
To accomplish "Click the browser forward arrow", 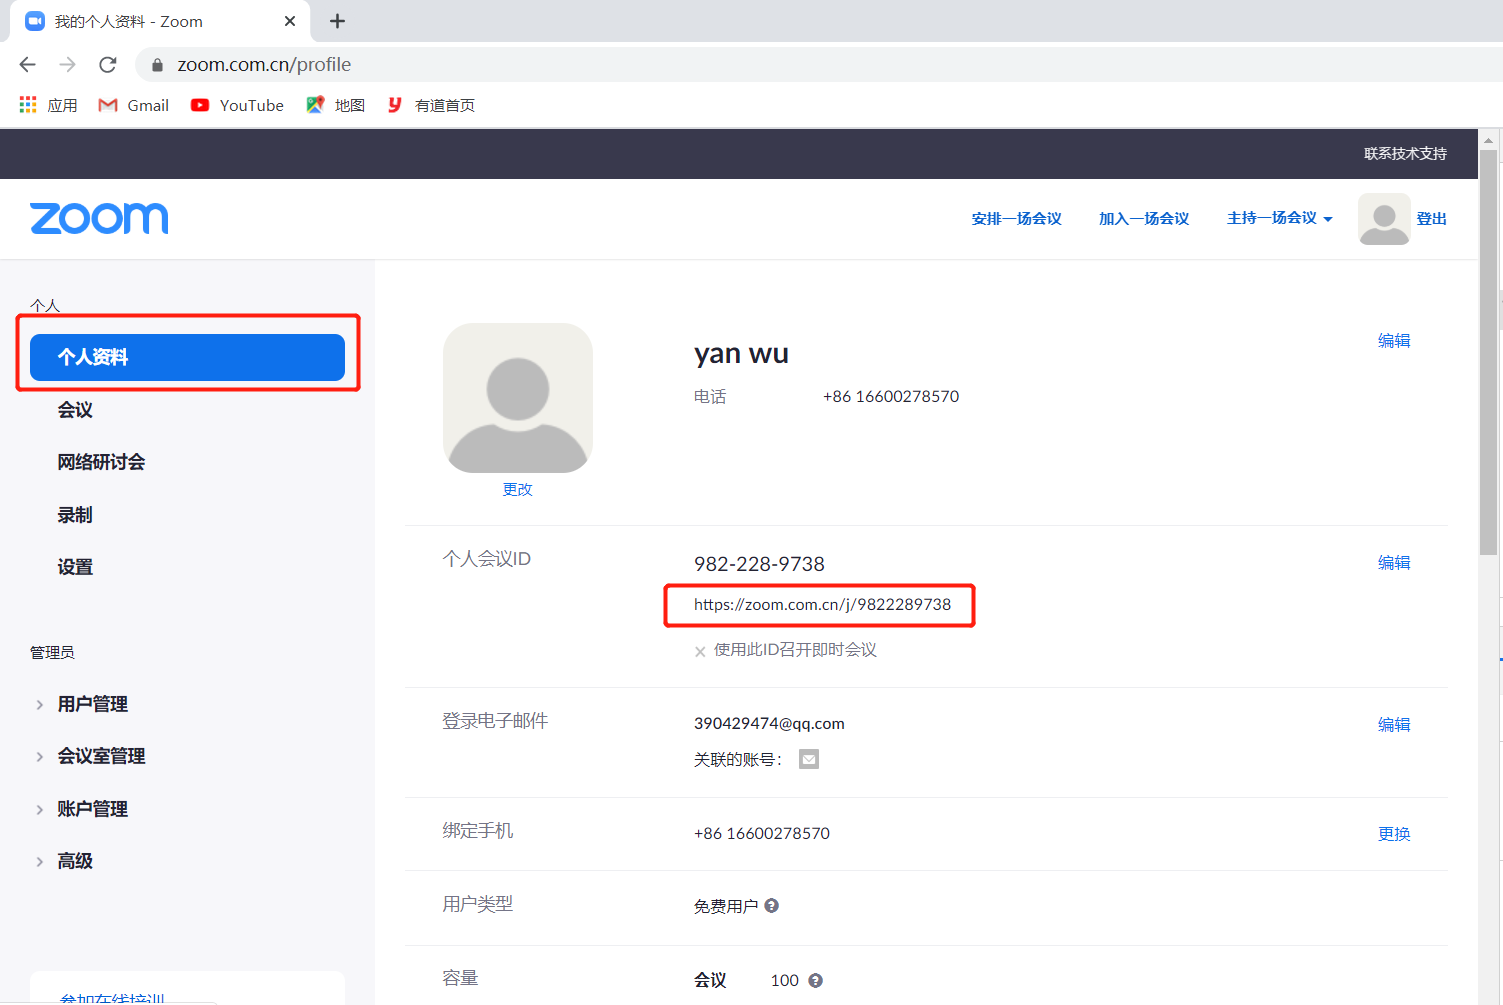I will (67, 65).
